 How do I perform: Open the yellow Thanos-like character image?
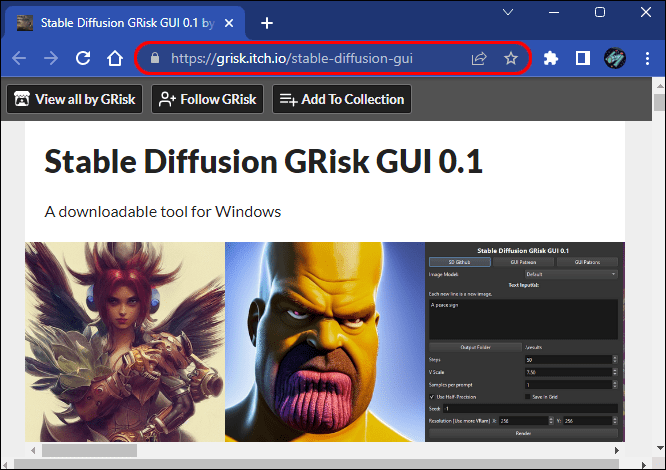click(x=325, y=342)
